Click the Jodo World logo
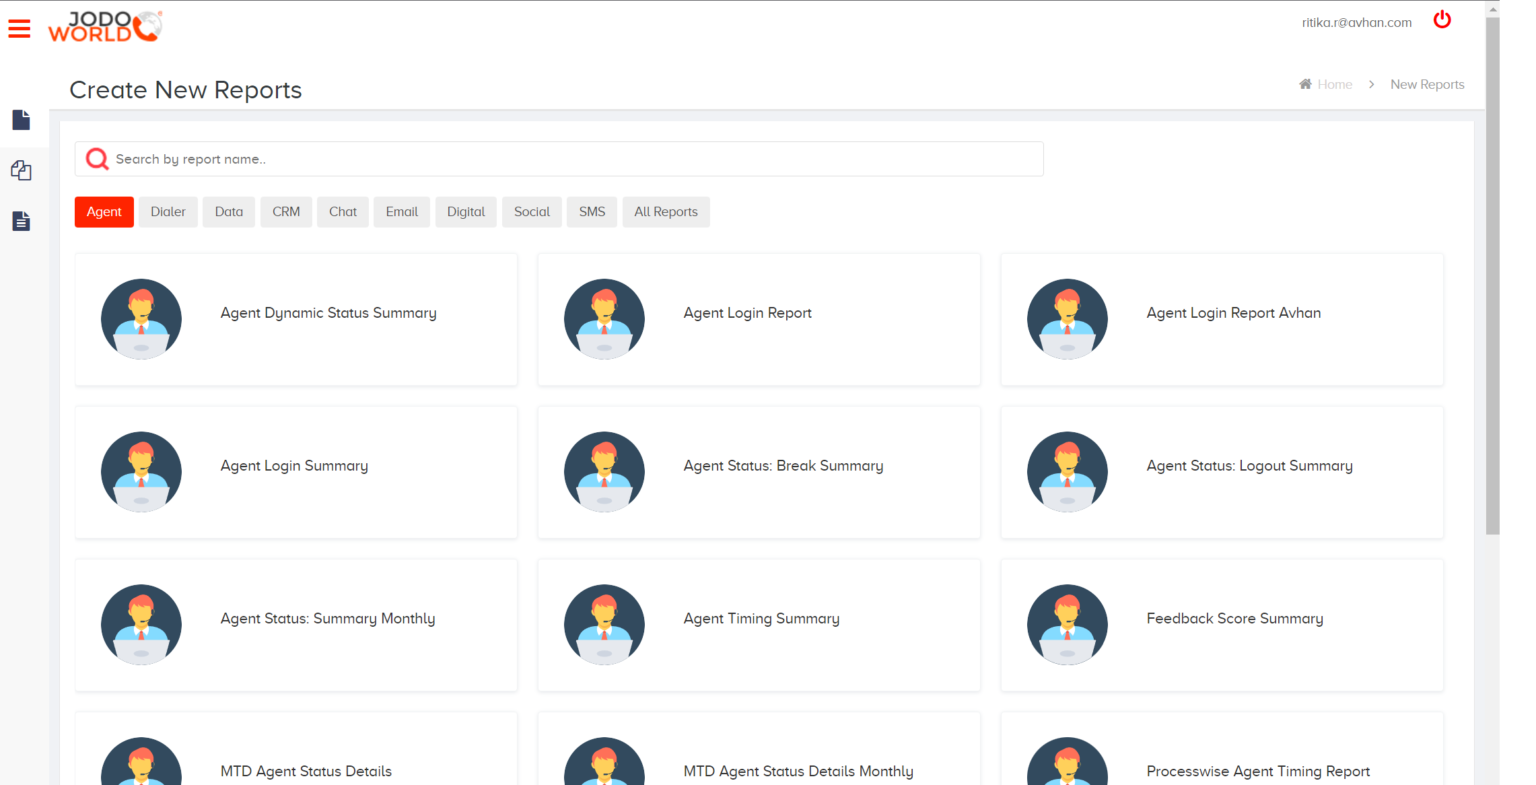Image resolution: width=1536 pixels, height=785 pixels. (x=105, y=27)
